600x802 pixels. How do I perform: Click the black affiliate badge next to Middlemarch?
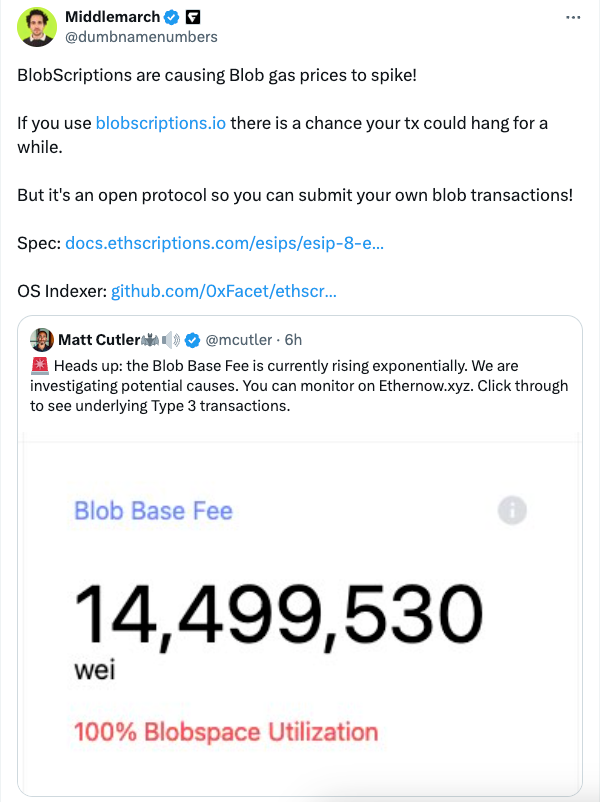(193, 17)
